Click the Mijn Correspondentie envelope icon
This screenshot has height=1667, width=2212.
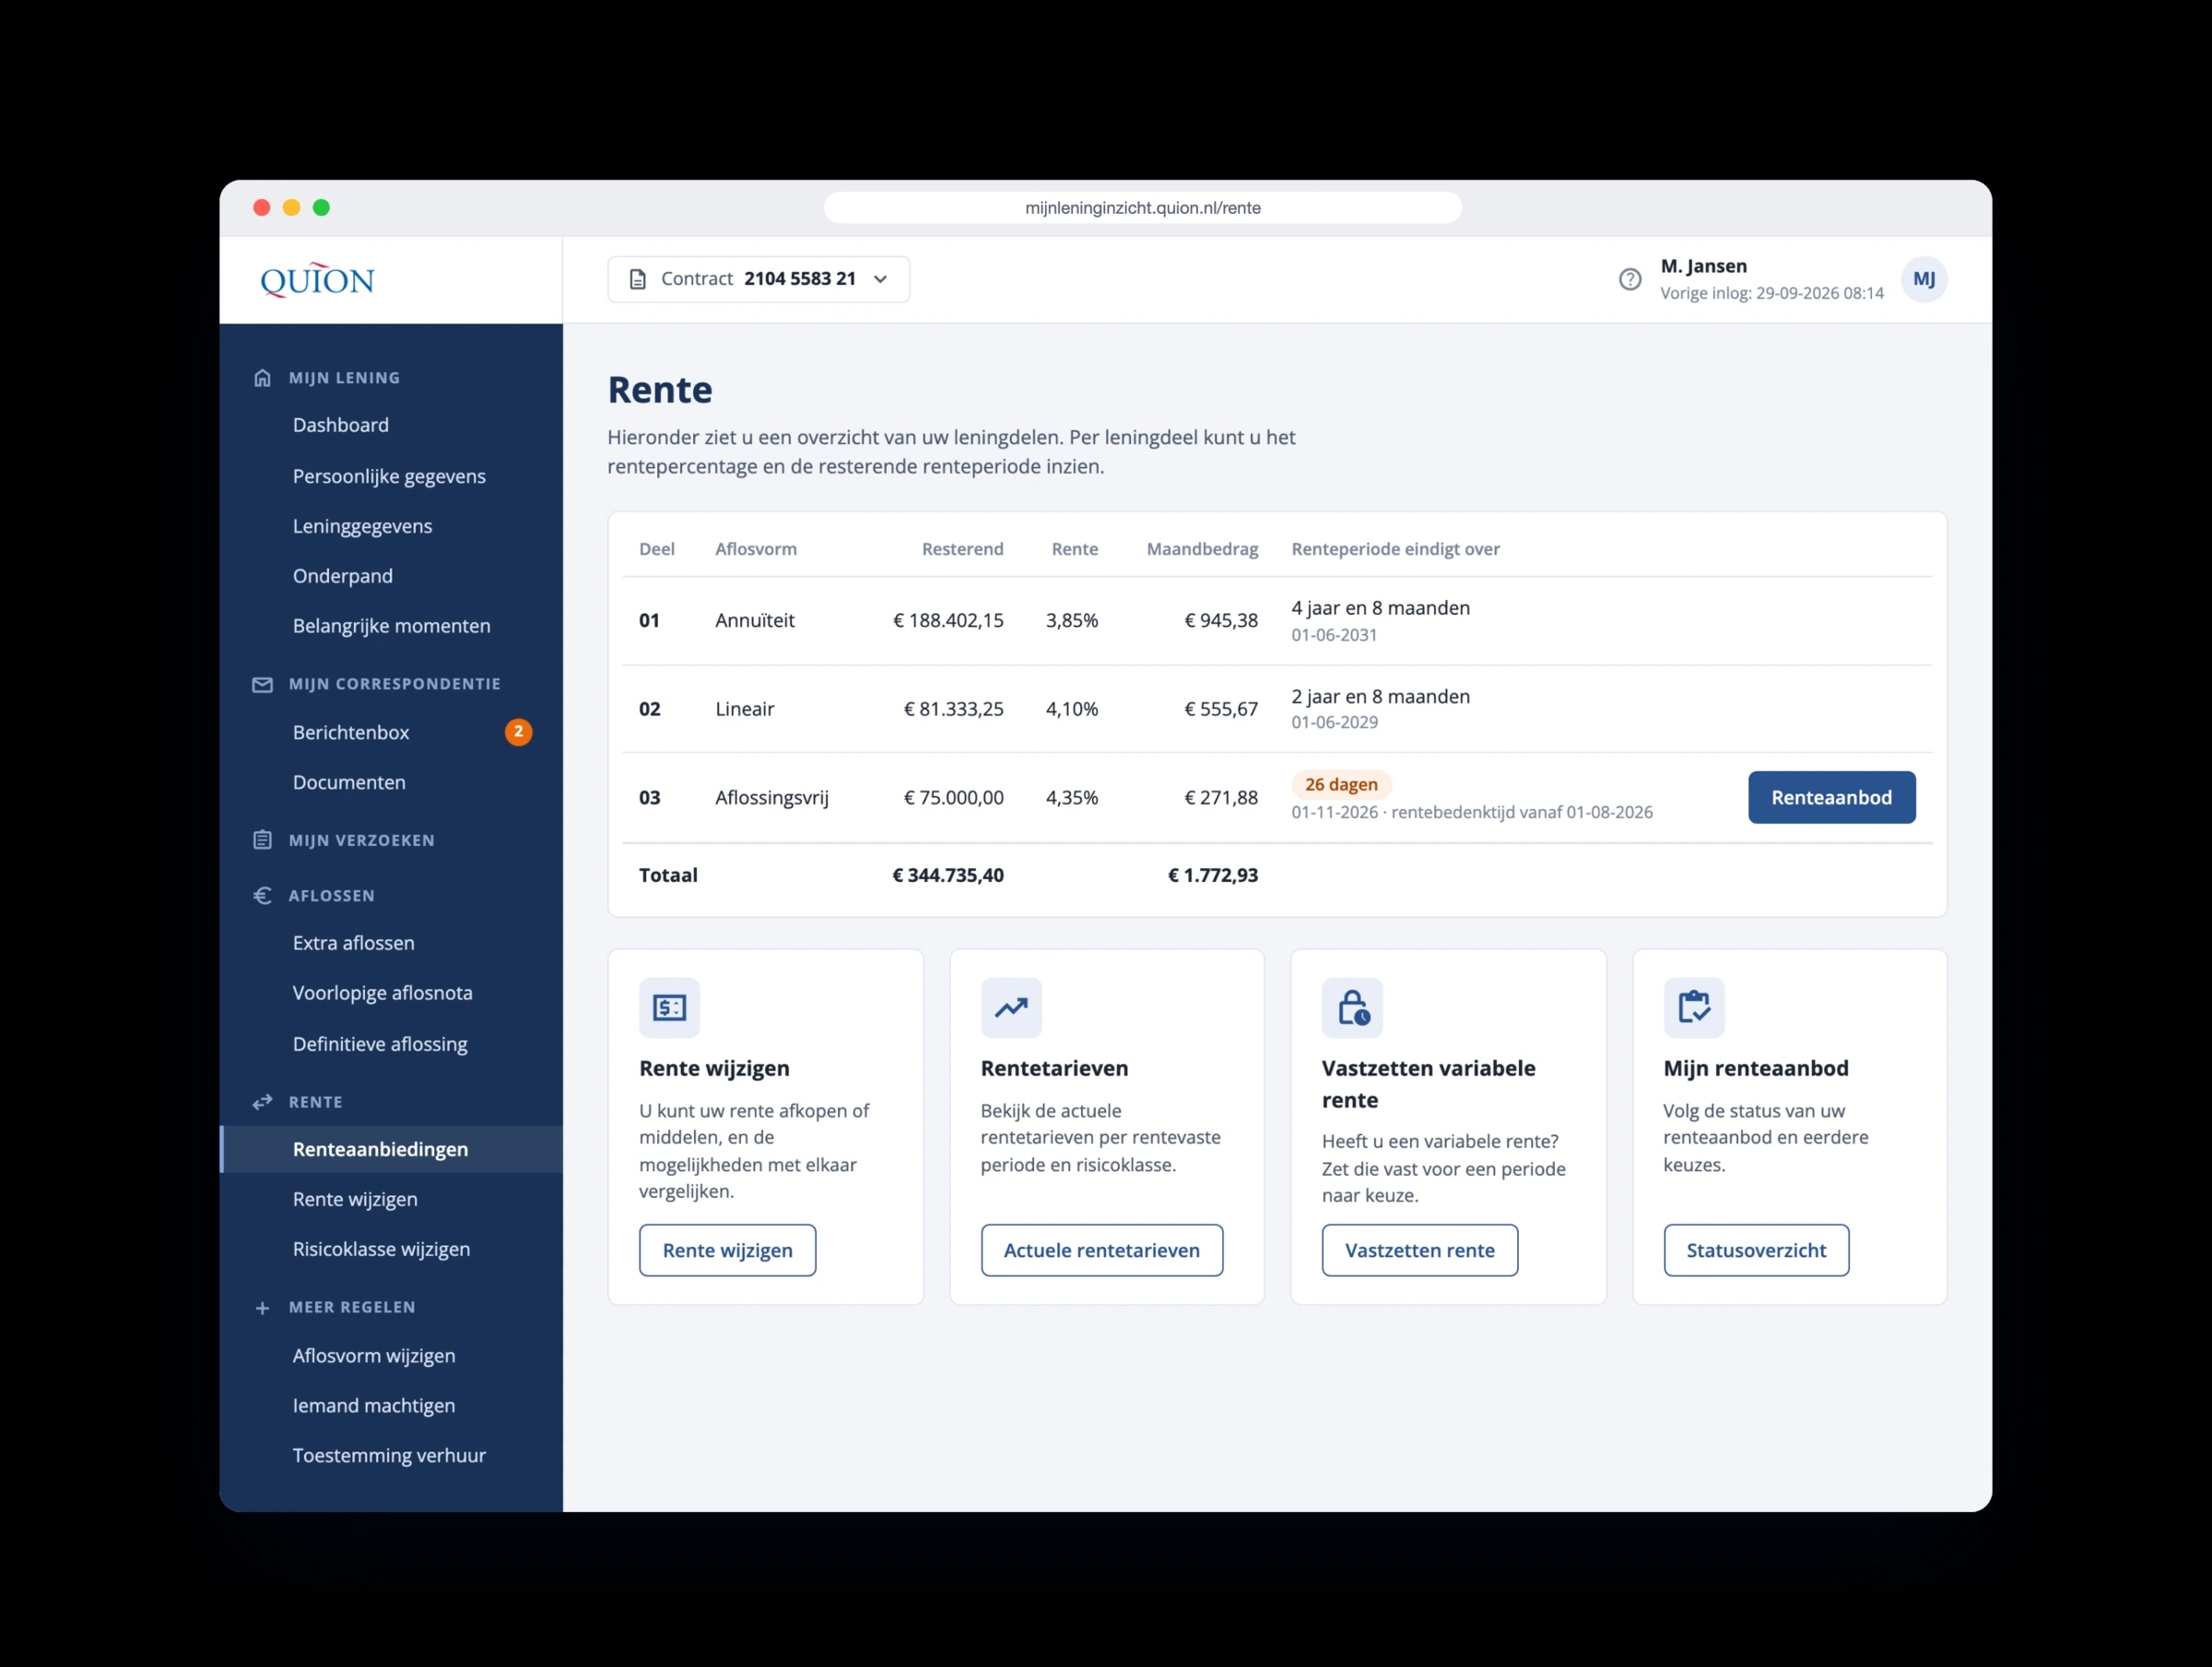coord(262,684)
